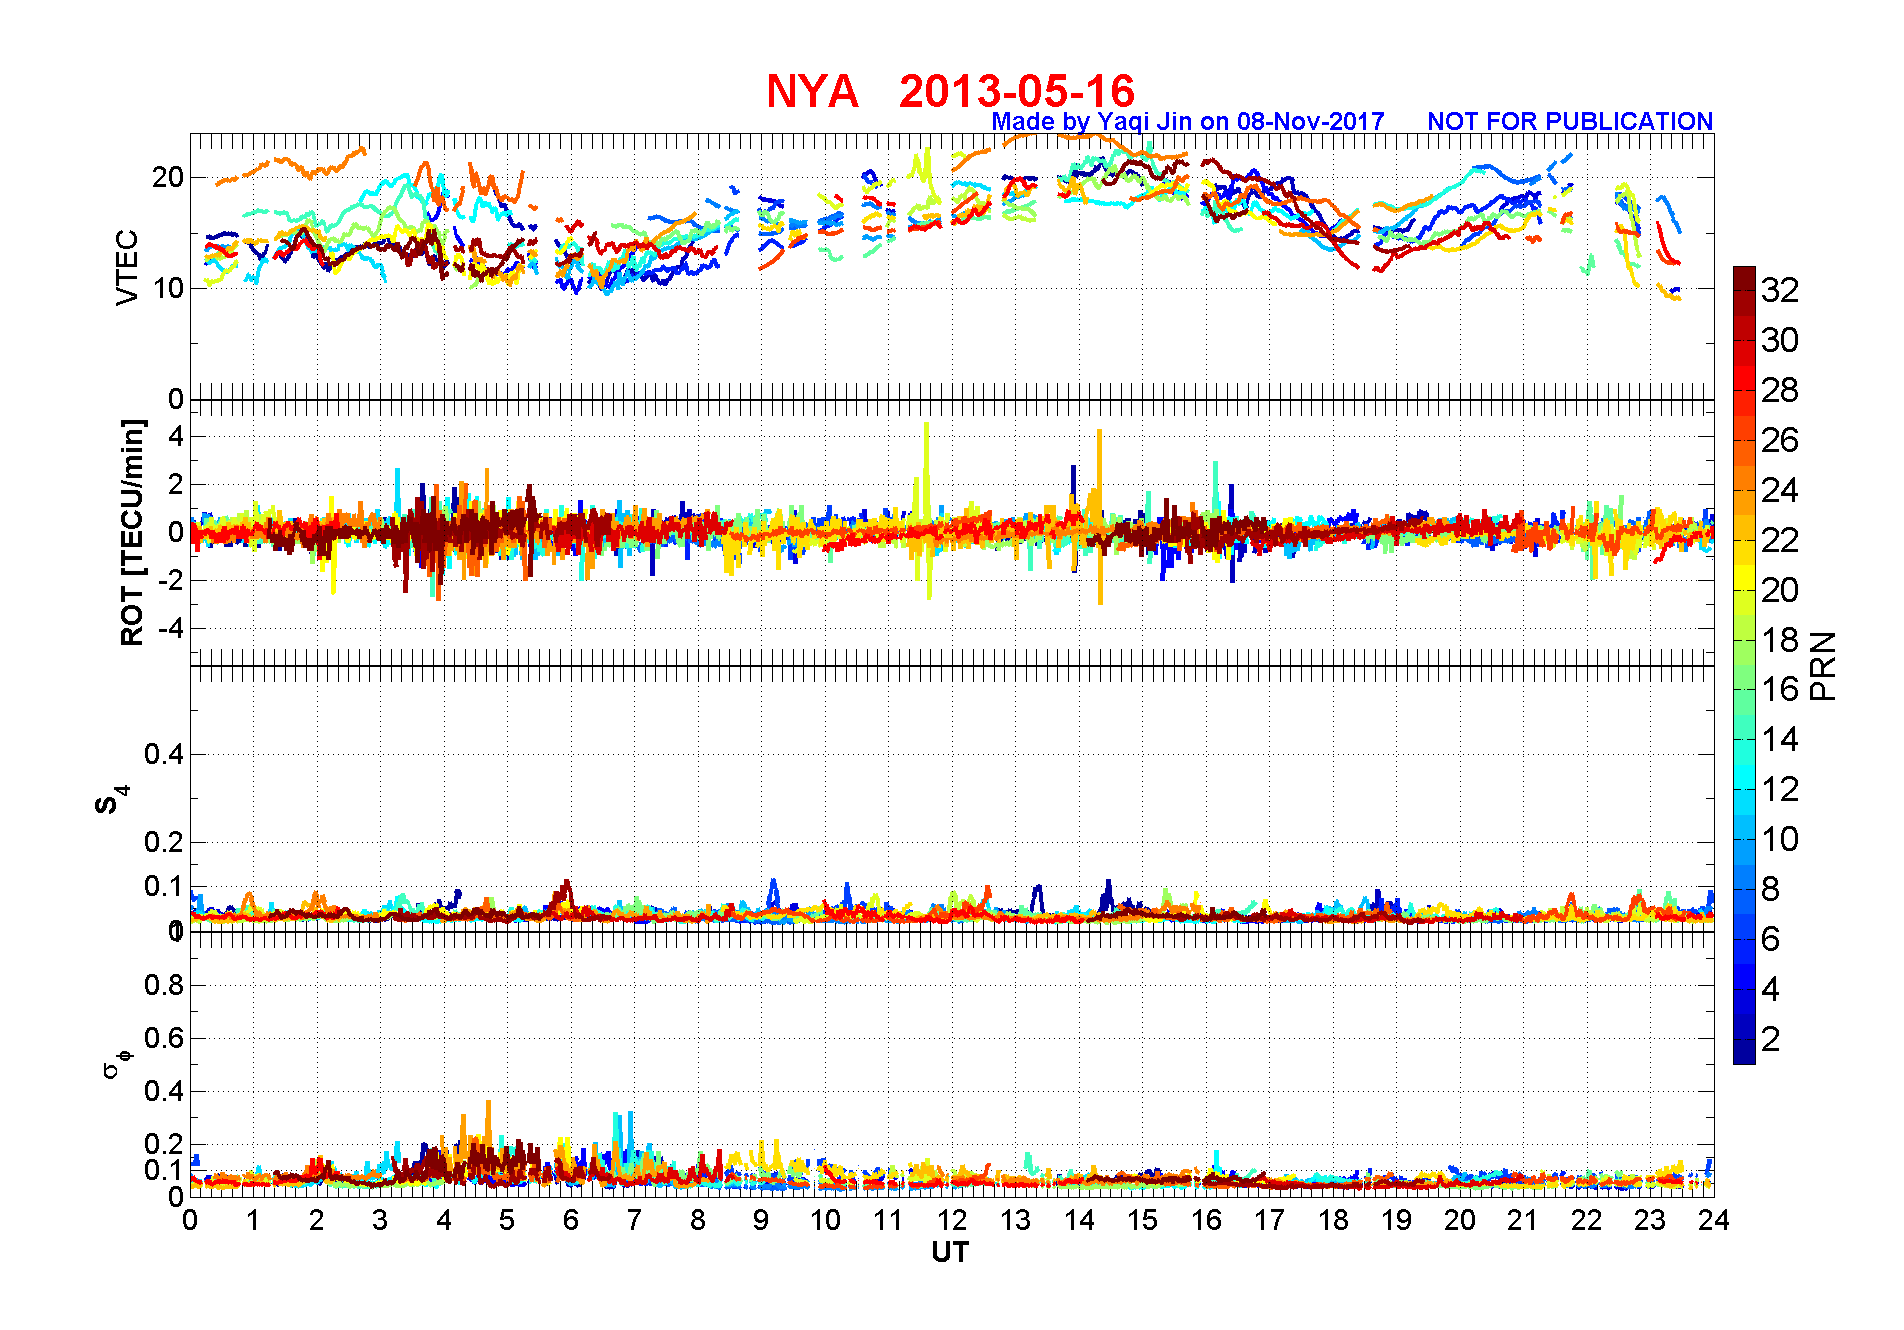Click the sigma-phi y-axis label
Image resolution: width=1904 pixels, height=1330 pixels.
pyautogui.click(x=116, y=1063)
